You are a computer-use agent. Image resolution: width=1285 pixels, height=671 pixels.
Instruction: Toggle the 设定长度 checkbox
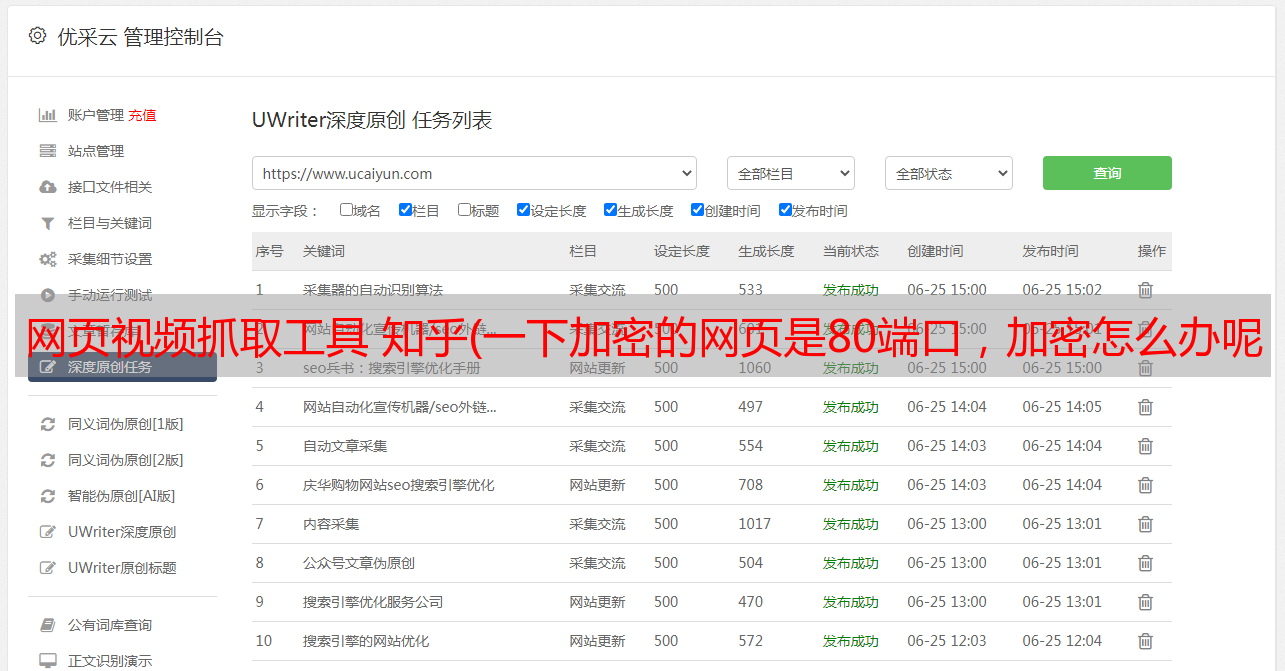click(523, 210)
